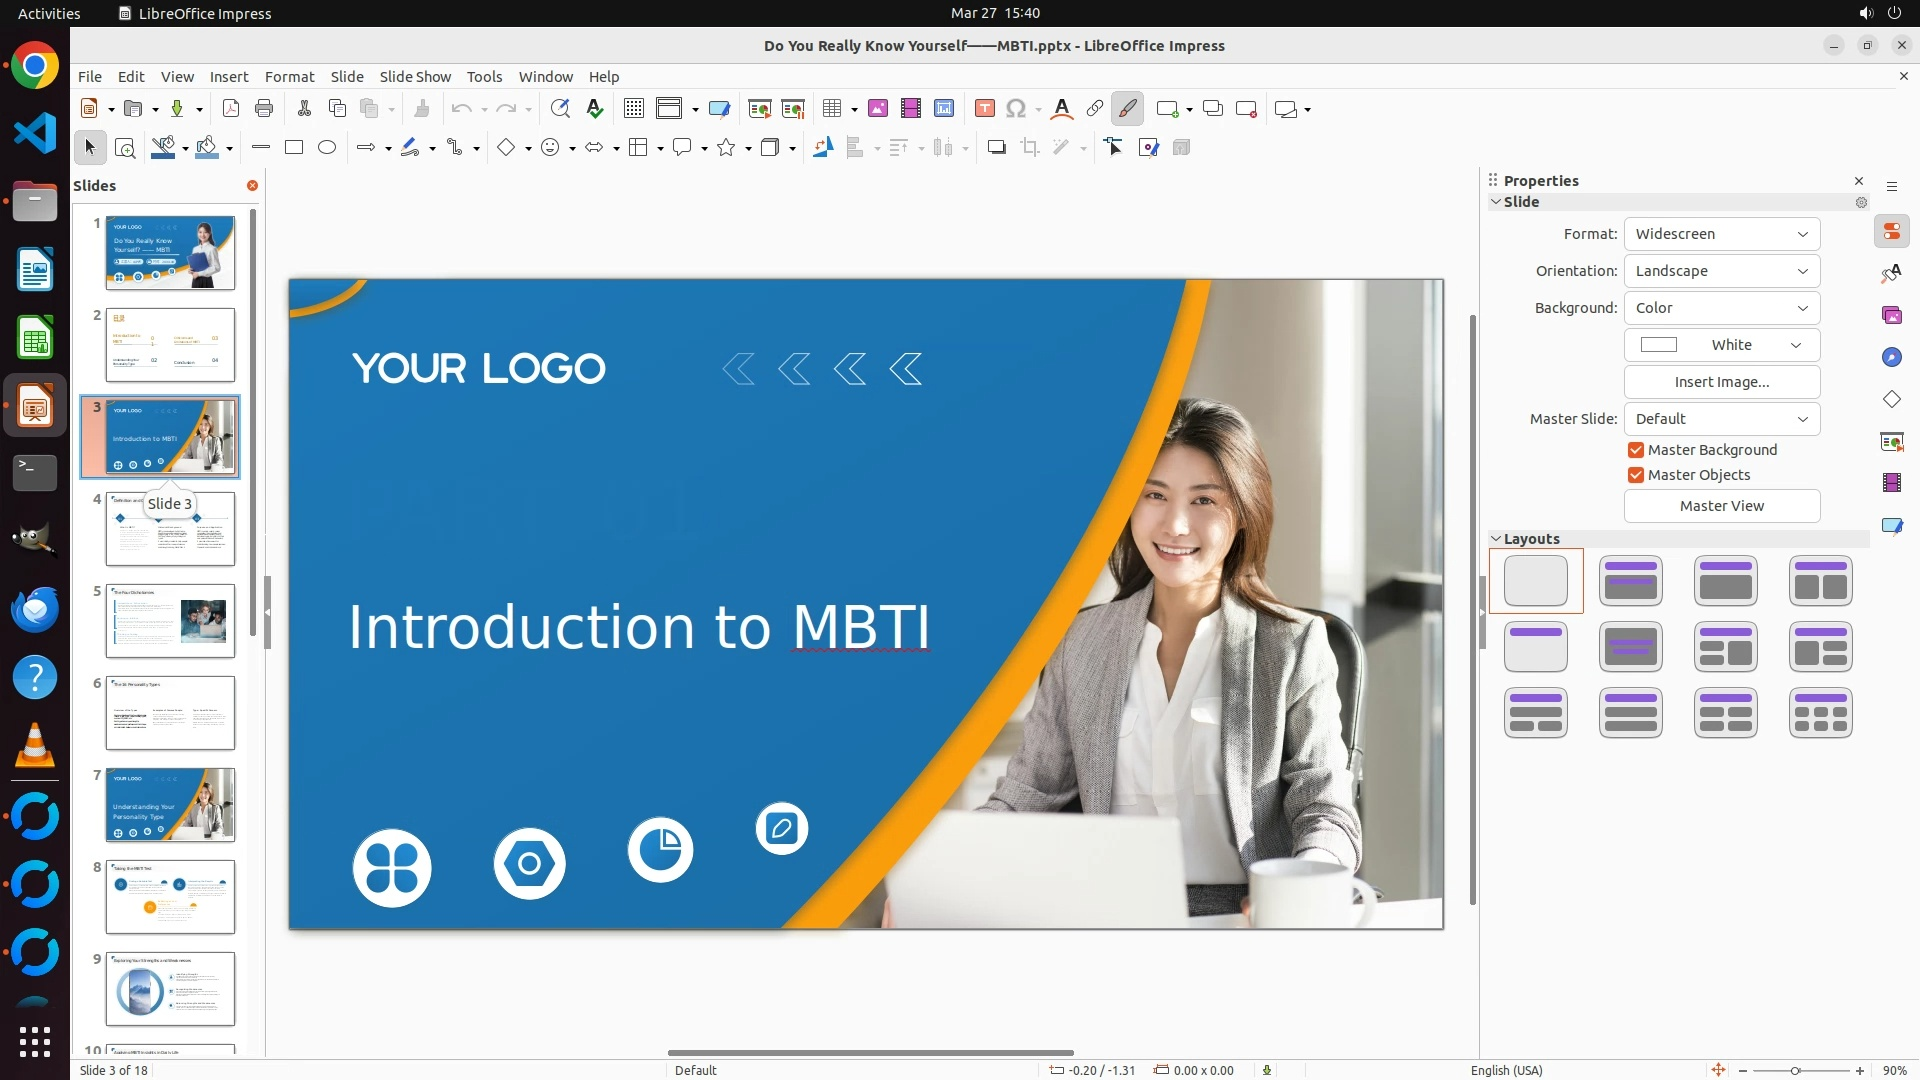1920x1080 pixels.
Task: Click the Insert Table icon
Action: click(x=831, y=109)
